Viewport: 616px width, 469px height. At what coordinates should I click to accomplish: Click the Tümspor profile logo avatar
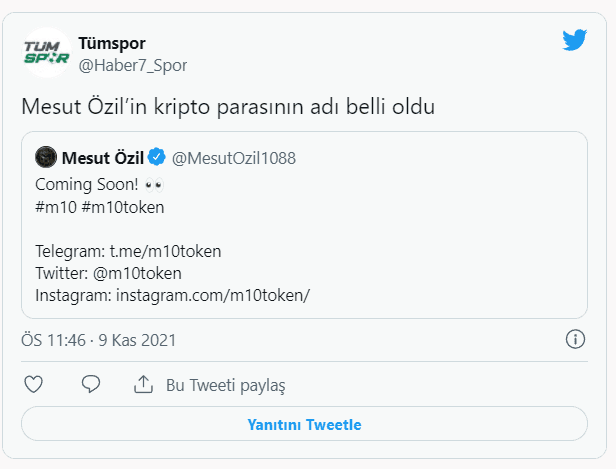[46, 54]
